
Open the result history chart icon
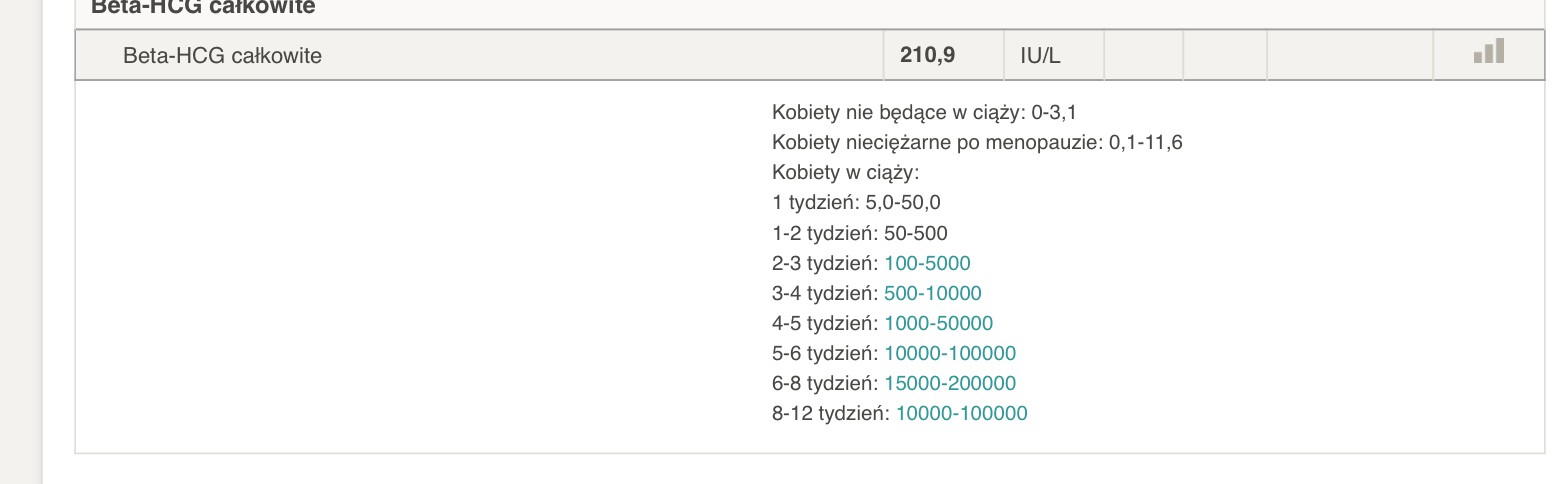tap(1488, 52)
